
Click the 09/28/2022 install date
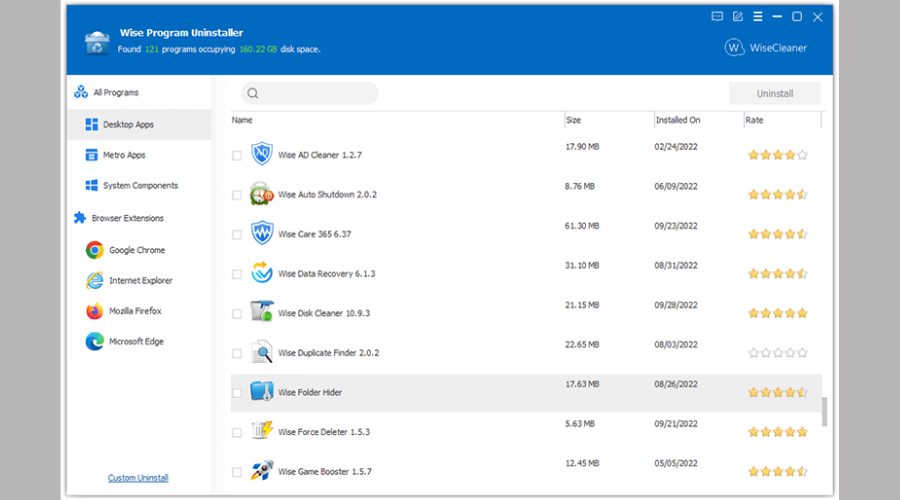coord(676,305)
